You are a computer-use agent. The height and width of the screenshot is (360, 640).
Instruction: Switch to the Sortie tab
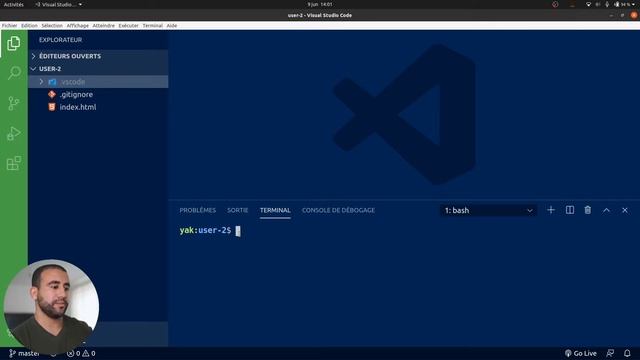238,210
